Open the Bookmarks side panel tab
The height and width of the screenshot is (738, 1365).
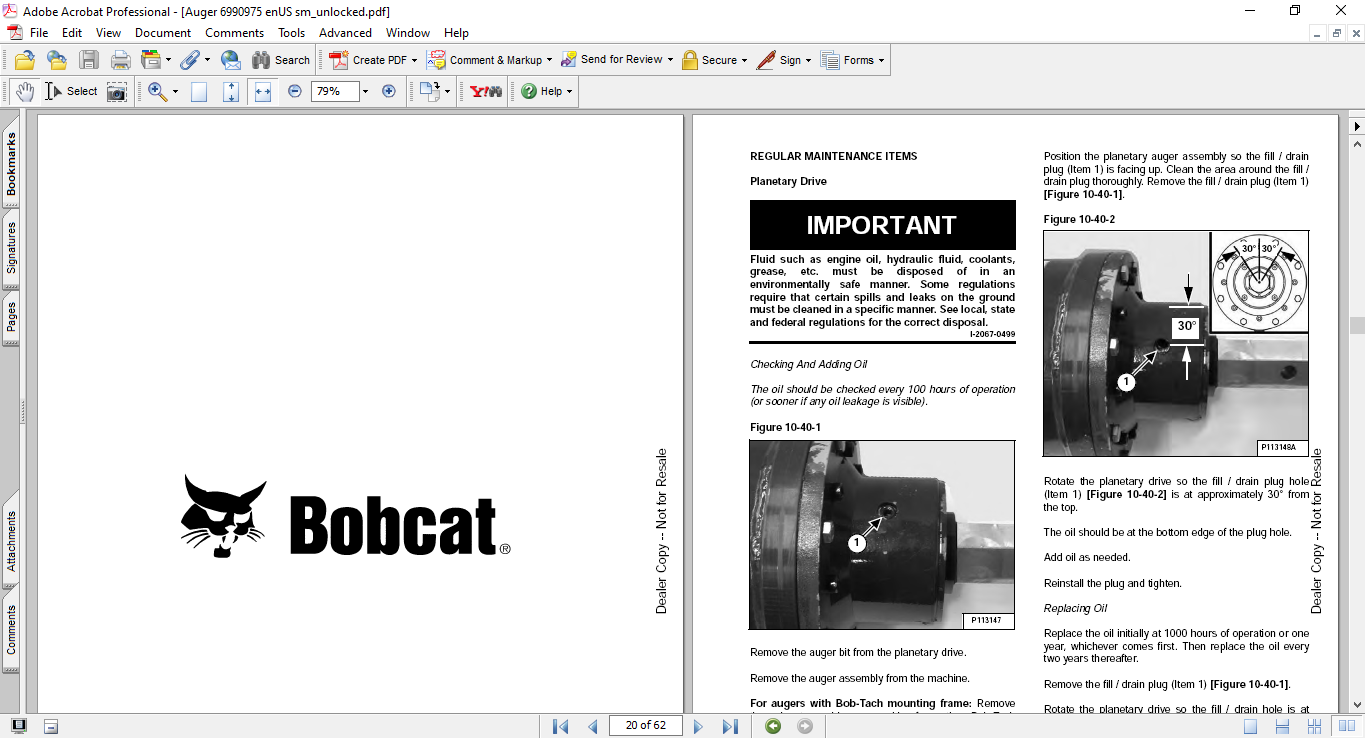click(x=11, y=165)
